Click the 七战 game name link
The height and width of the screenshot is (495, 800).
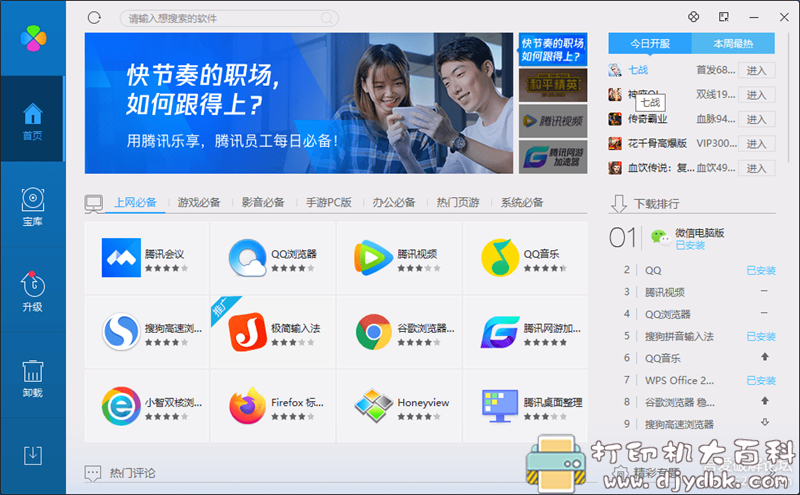click(x=638, y=70)
